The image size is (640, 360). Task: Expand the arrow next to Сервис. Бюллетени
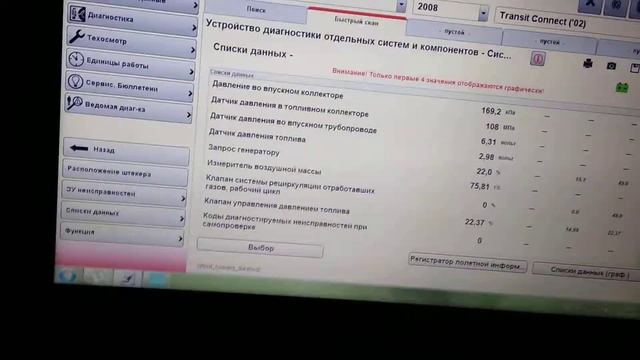tap(190, 94)
